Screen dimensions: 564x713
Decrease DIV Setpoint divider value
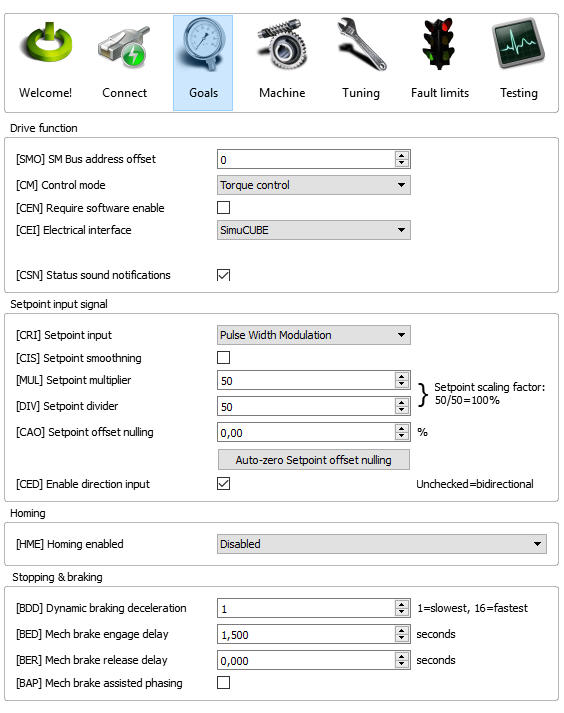[x=401, y=410]
